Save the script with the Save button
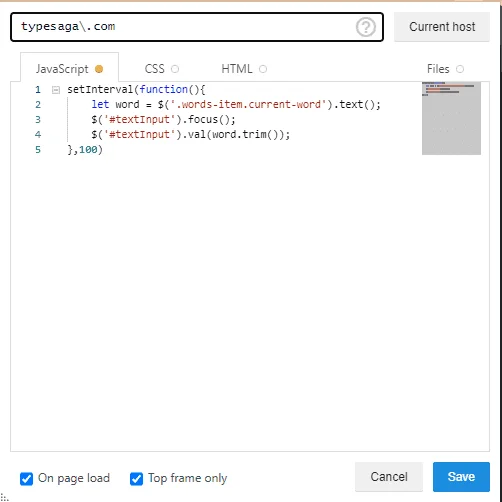Image resolution: width=502 pixels, height=502 pixels. [x=461, y=477]
